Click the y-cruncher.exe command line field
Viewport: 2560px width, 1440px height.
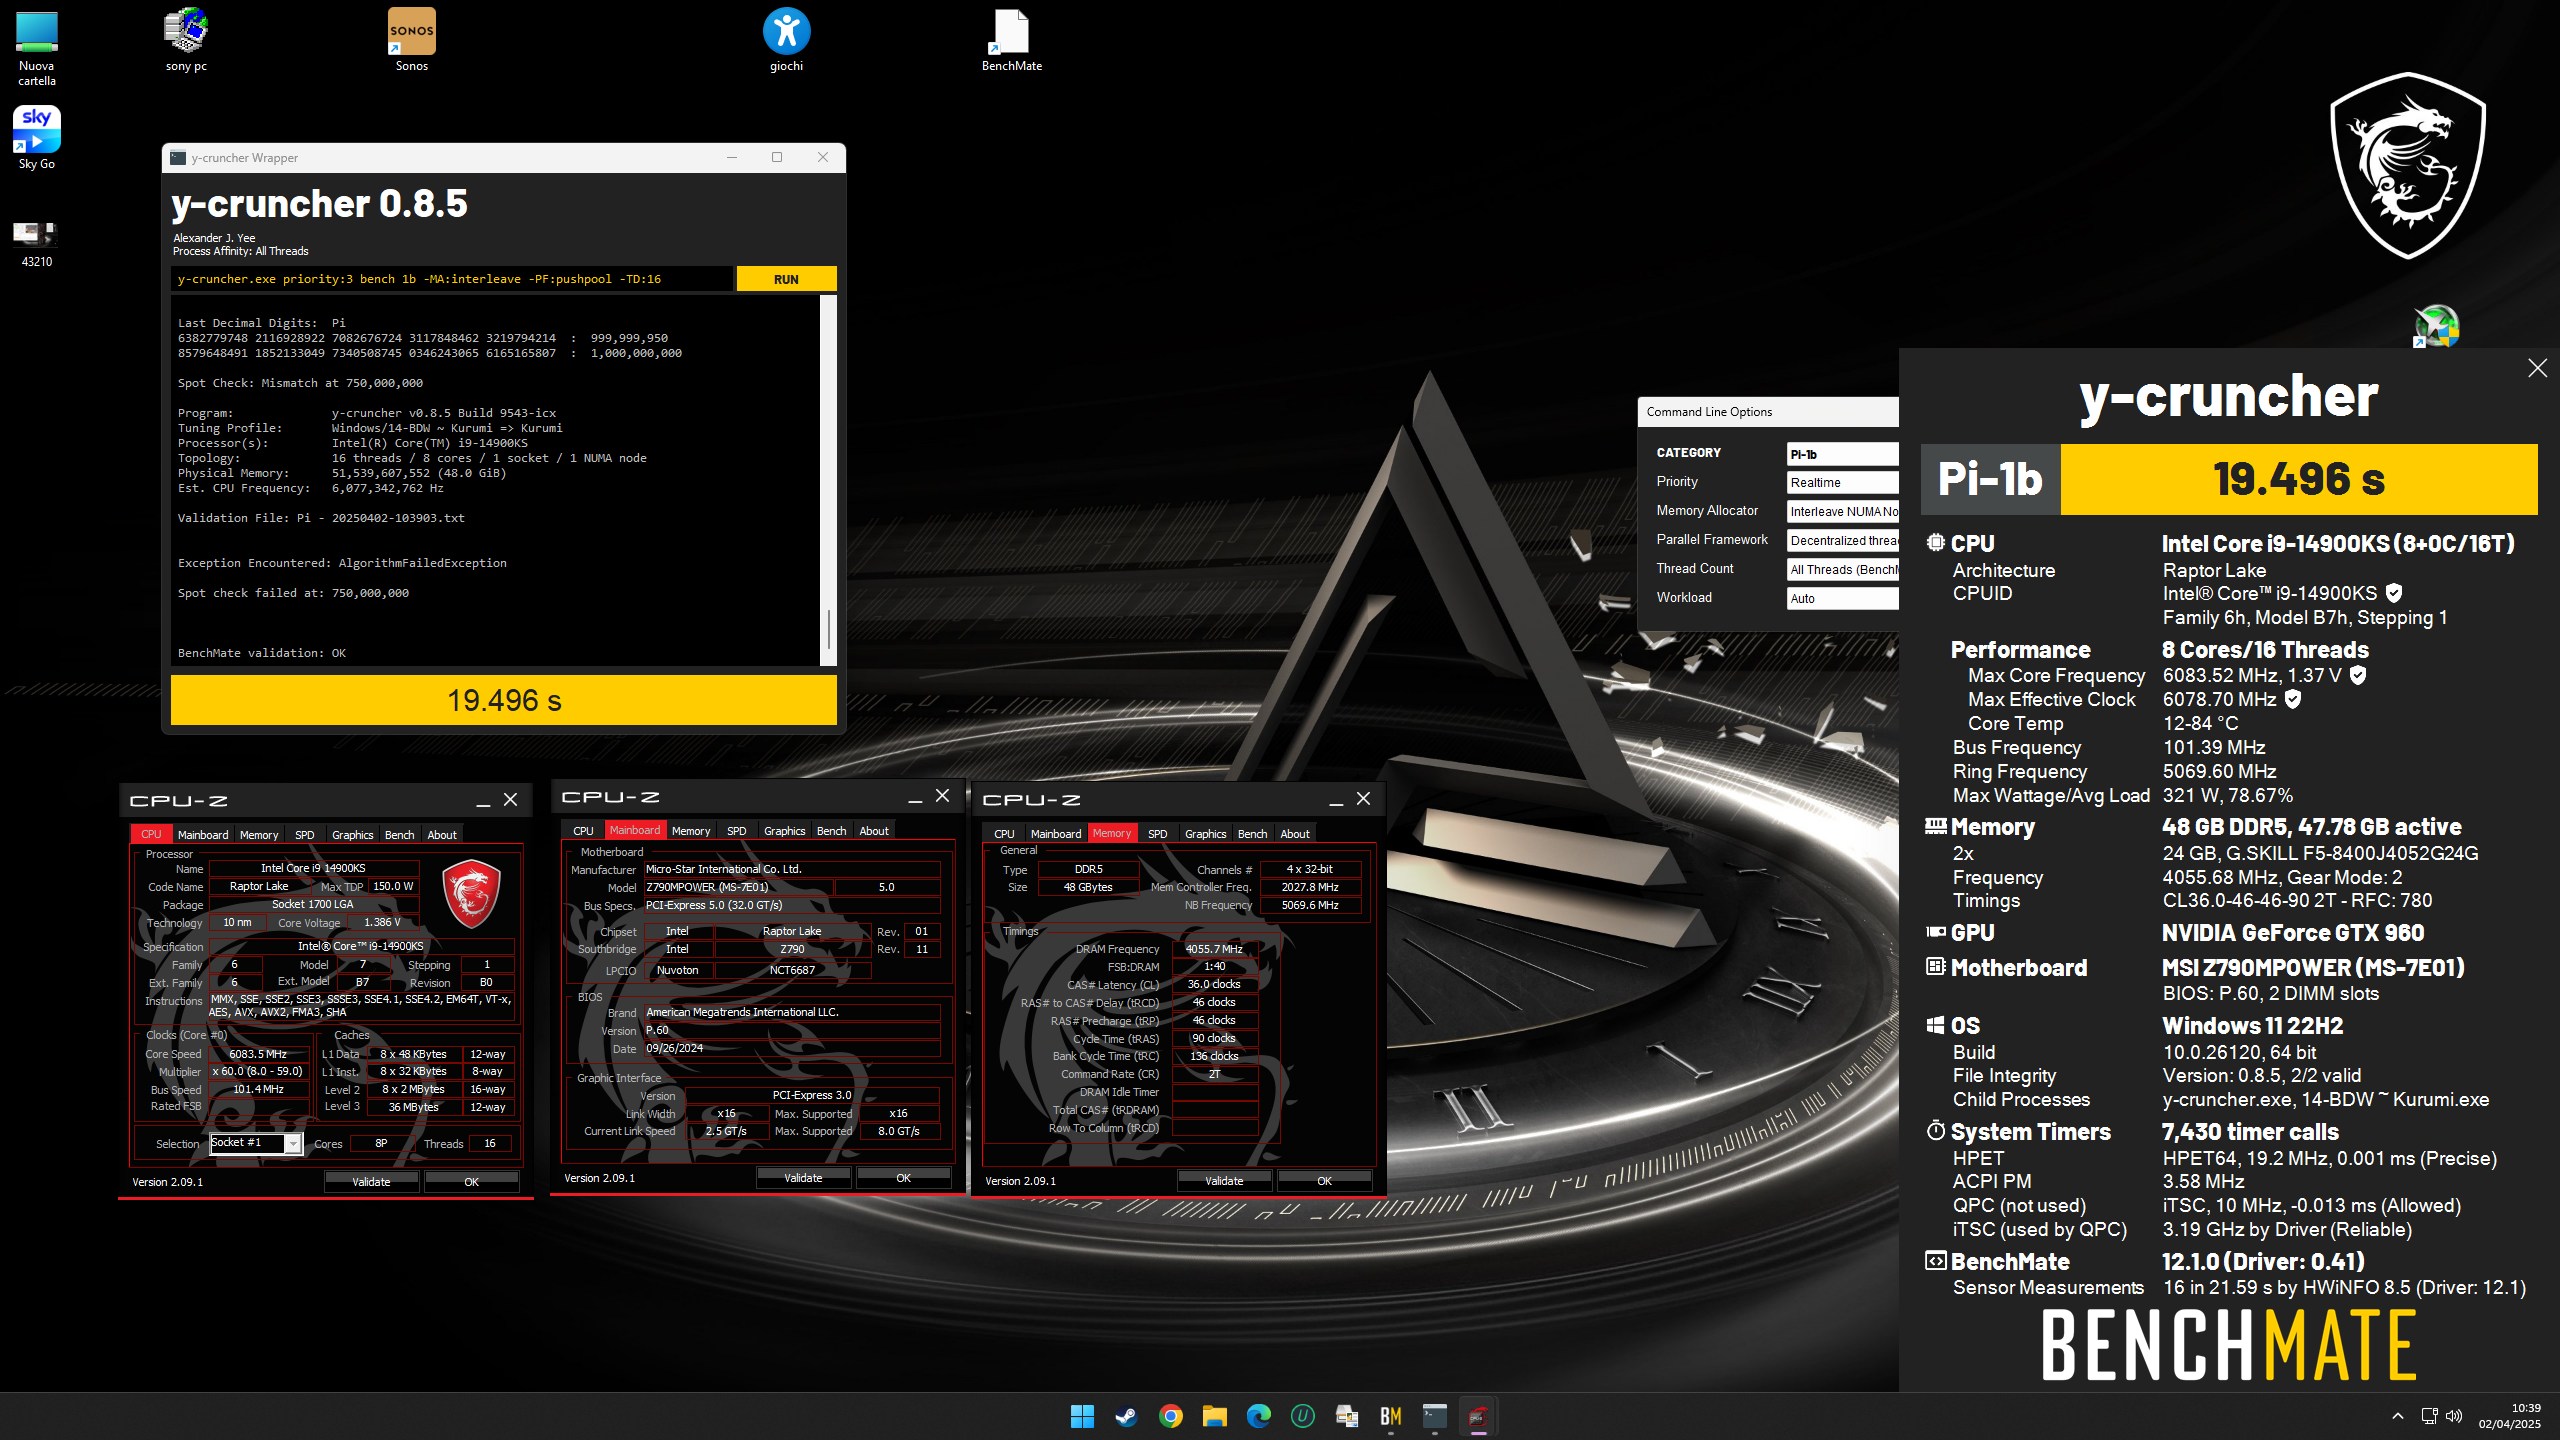click(x=452, y=279)
